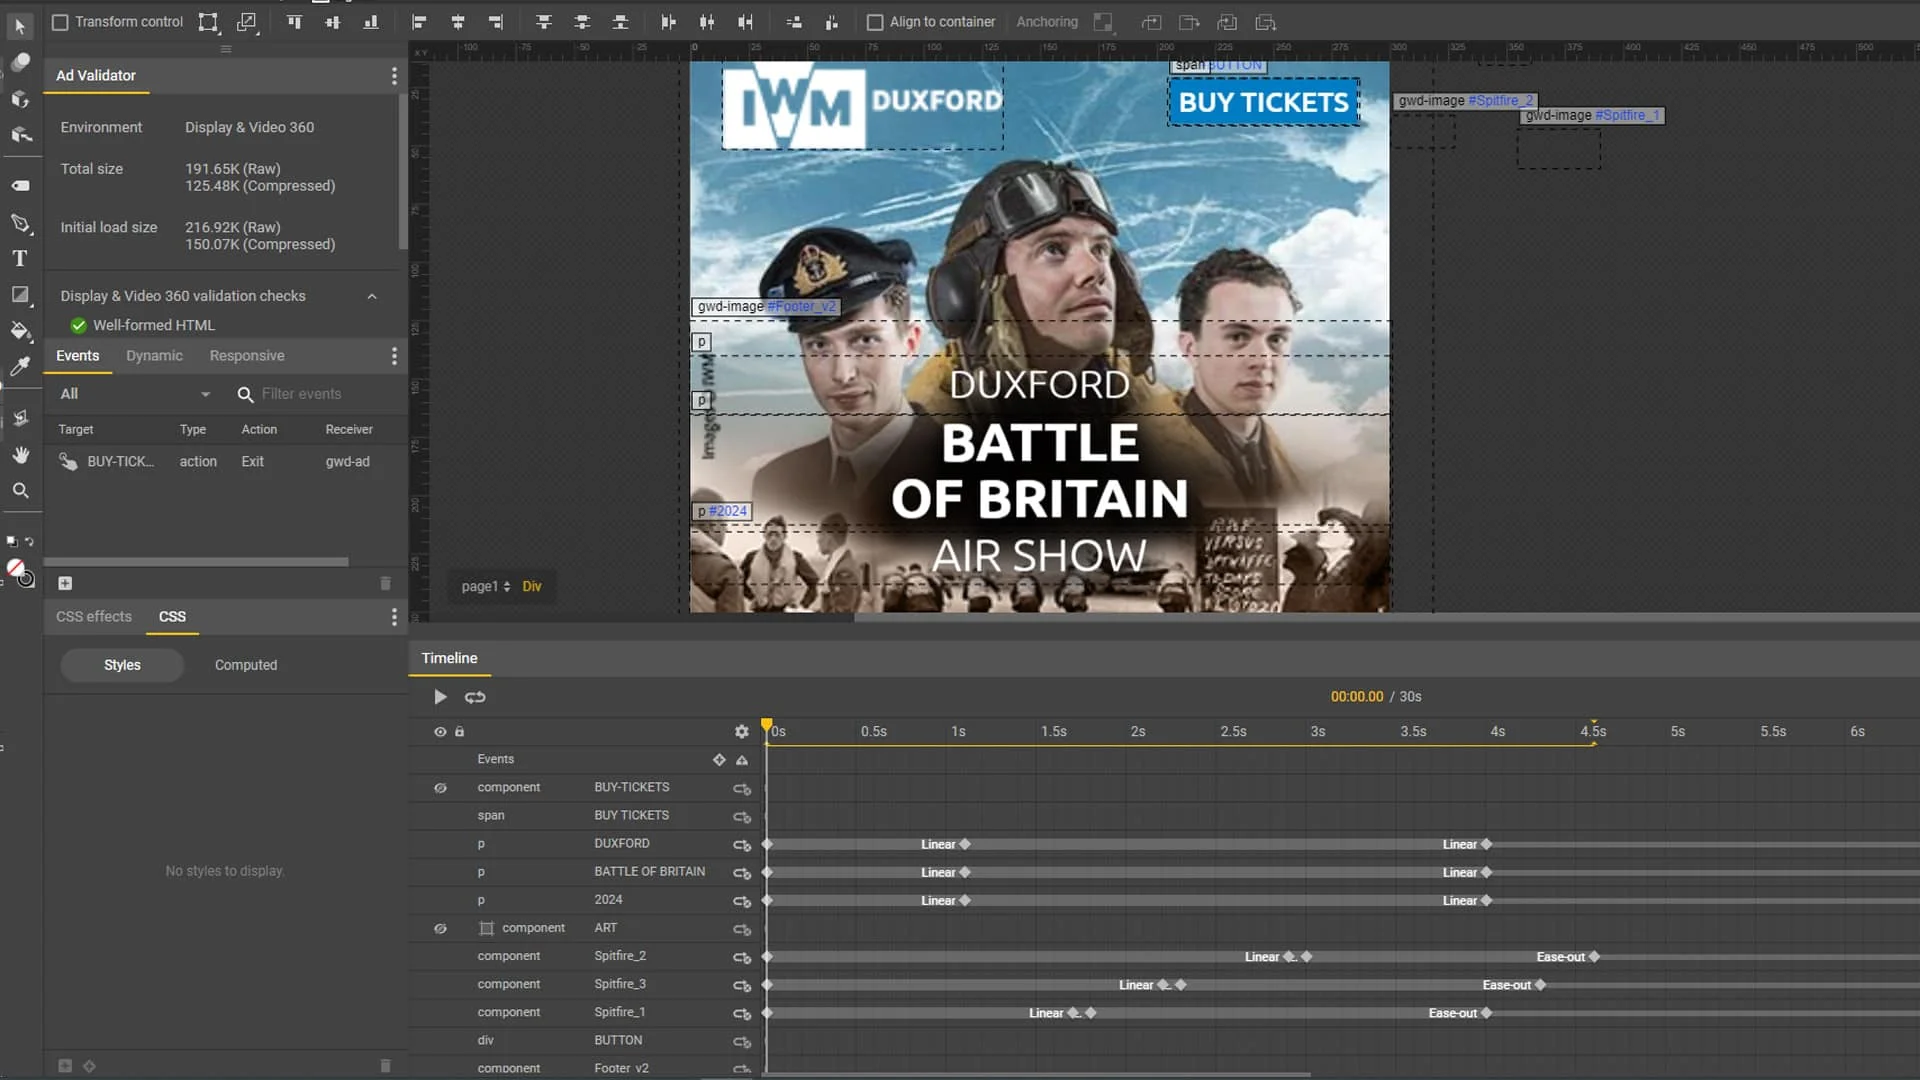Toggle visibility of BUY-TICKETS component layer
The width and height of the screenshot is (1920, 1080).
440,788
